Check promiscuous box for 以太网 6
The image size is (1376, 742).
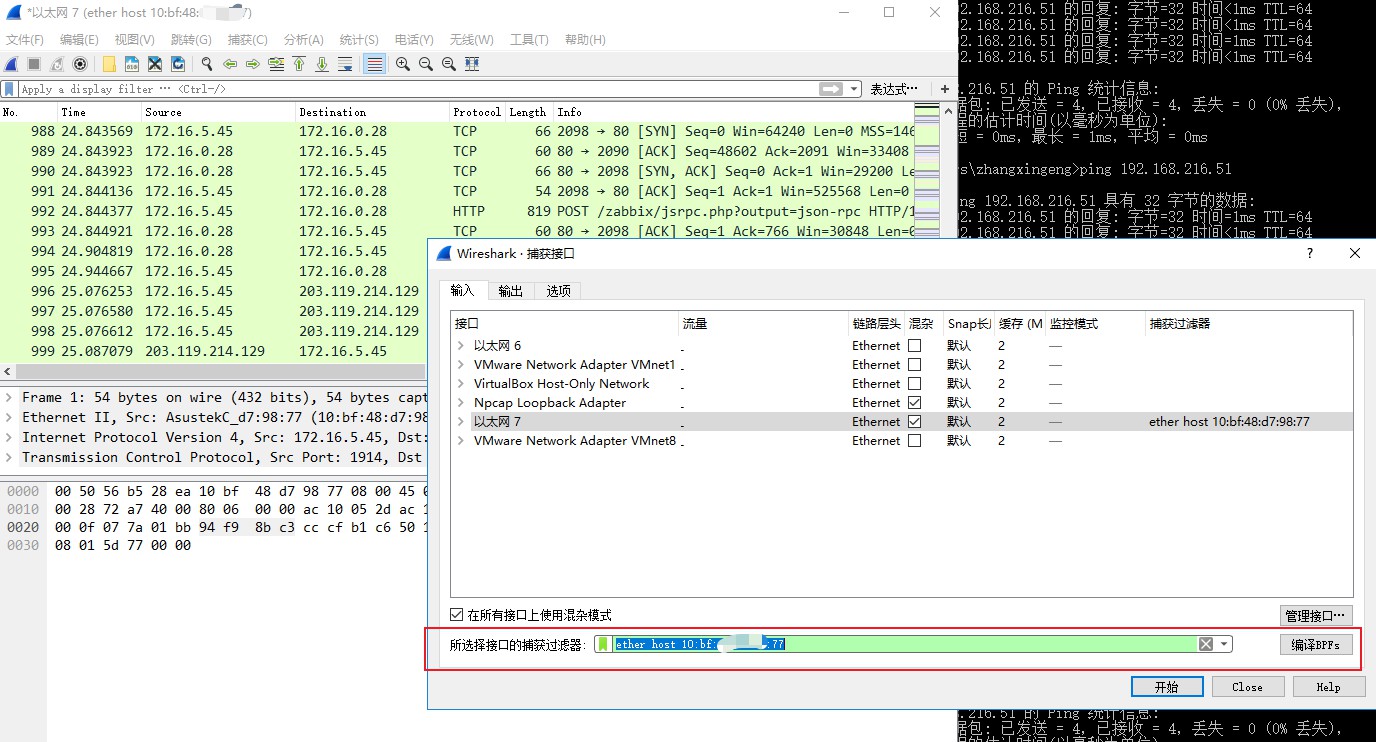pos(914,346)
